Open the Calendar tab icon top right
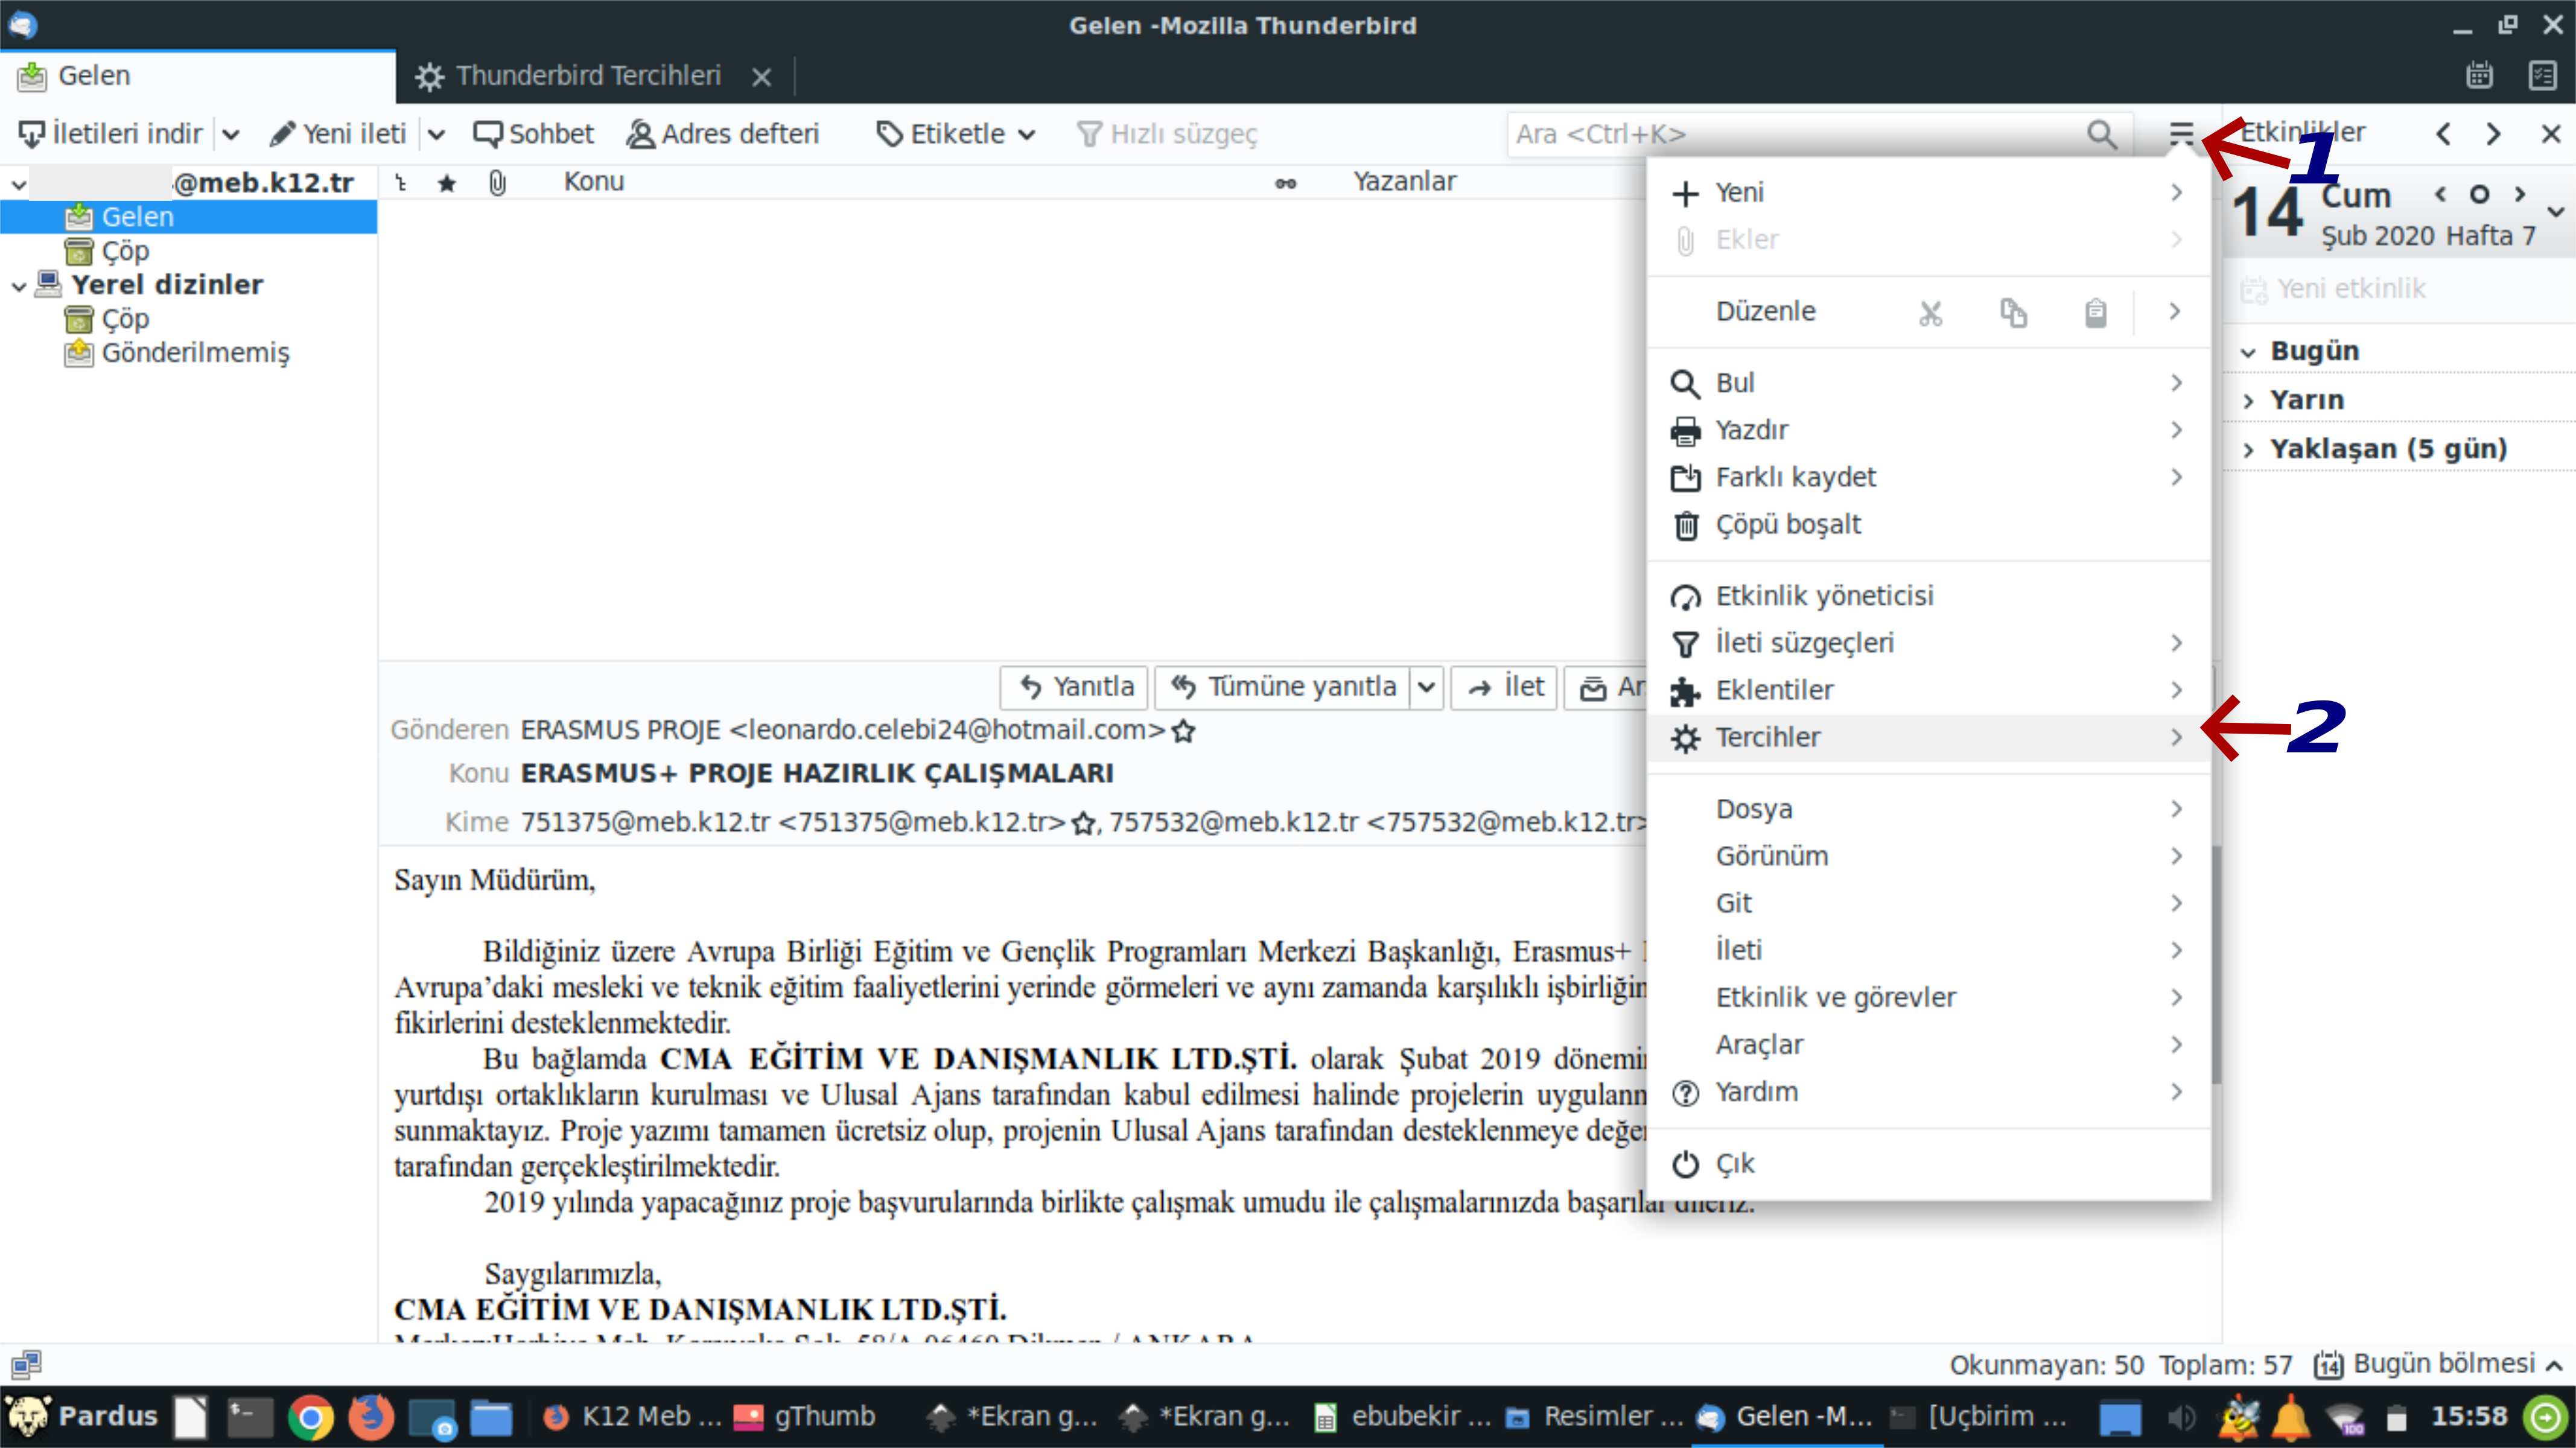Image resolution: width=2576 pixels, height=1448 pixels. [2480, 75]
